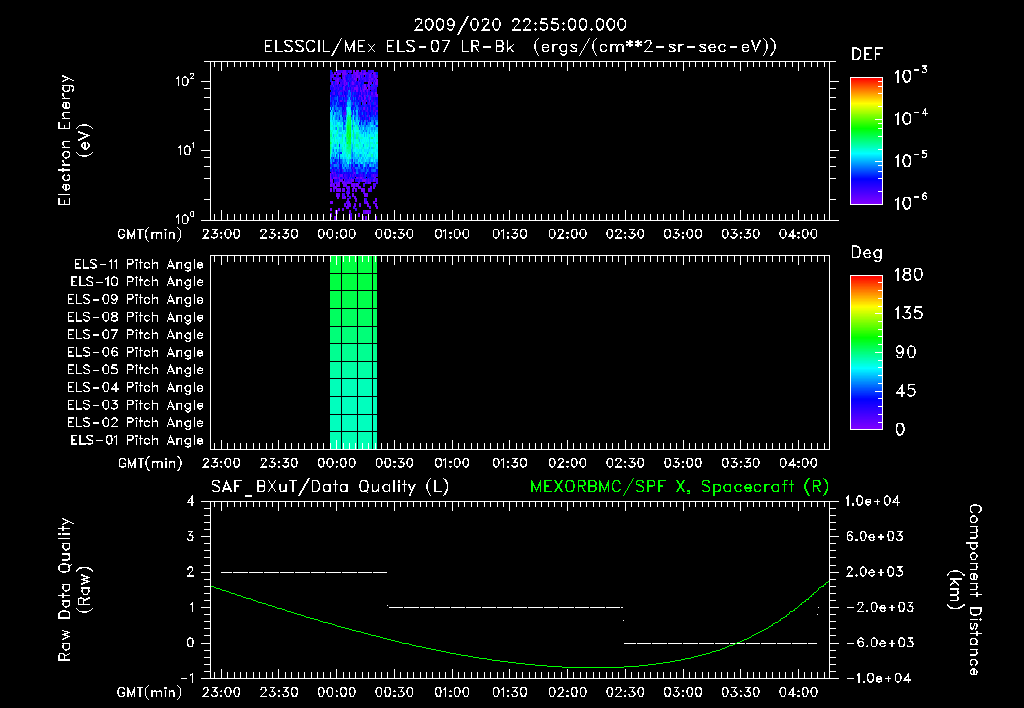Screen dimensions: 1024x708
Task: Click the data quality line at level 1
Action: coord(505,607)
